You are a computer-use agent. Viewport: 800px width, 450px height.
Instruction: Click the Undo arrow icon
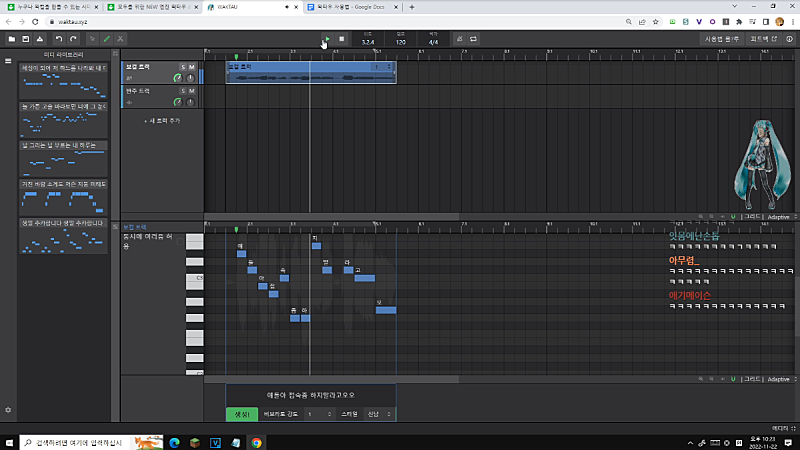59,39
